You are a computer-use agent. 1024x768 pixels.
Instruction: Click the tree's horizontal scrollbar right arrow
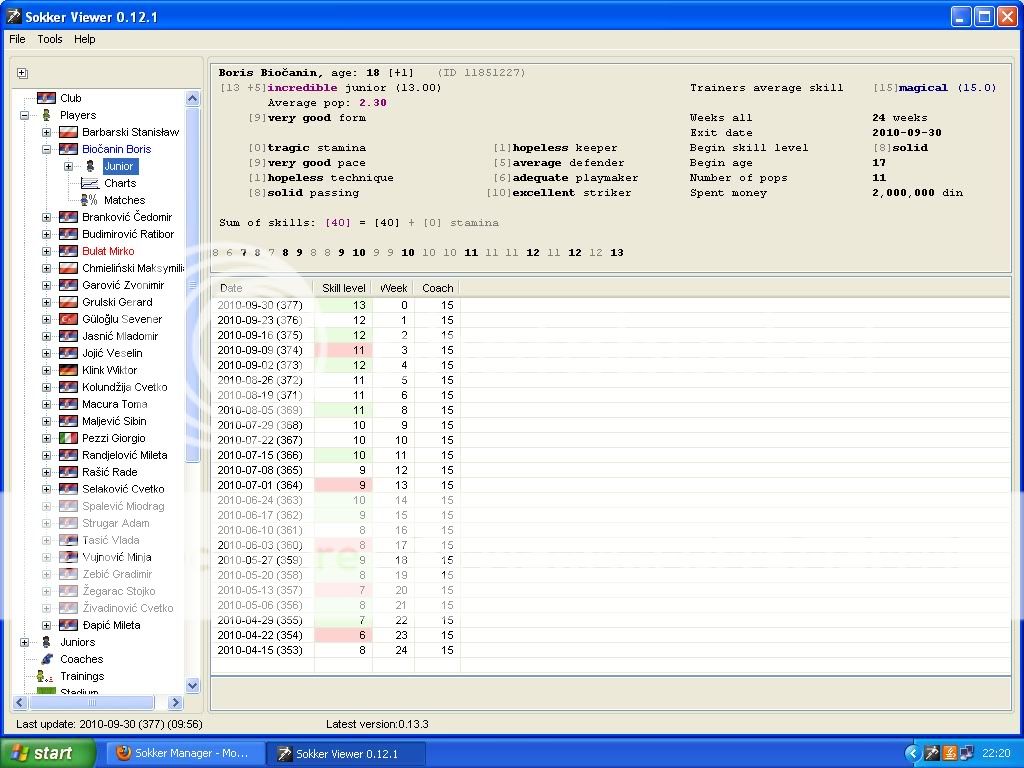tap(176, 703)
